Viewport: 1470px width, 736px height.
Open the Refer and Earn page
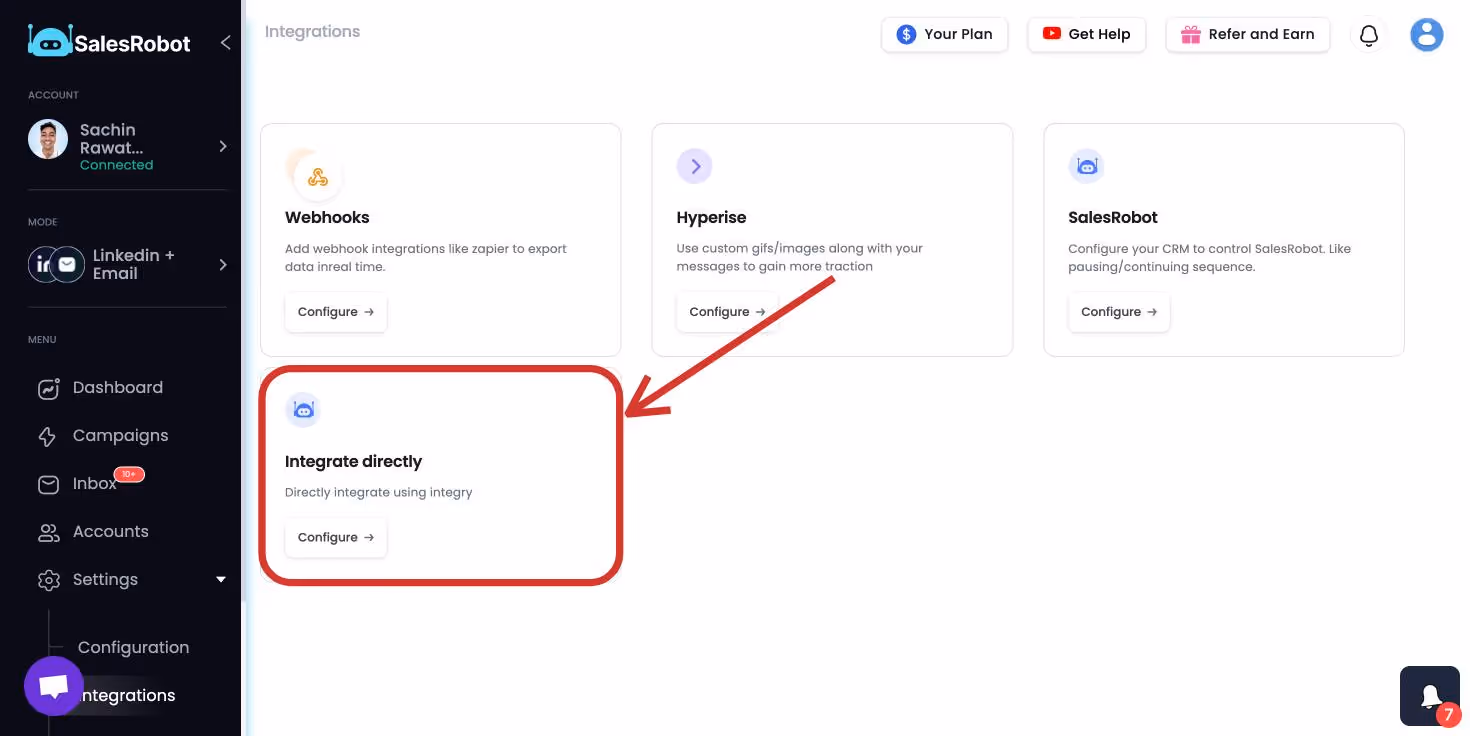(x=1248, y=33)
